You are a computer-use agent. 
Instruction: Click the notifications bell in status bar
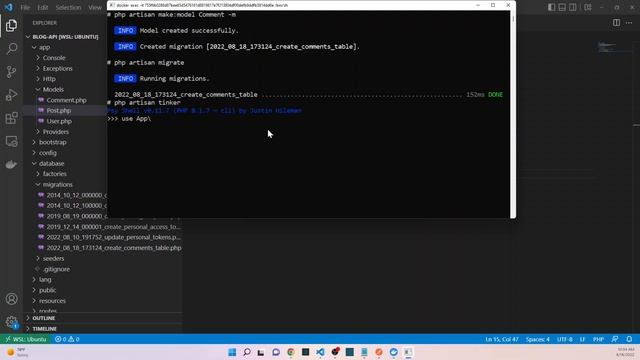click(x=629, y=339)
